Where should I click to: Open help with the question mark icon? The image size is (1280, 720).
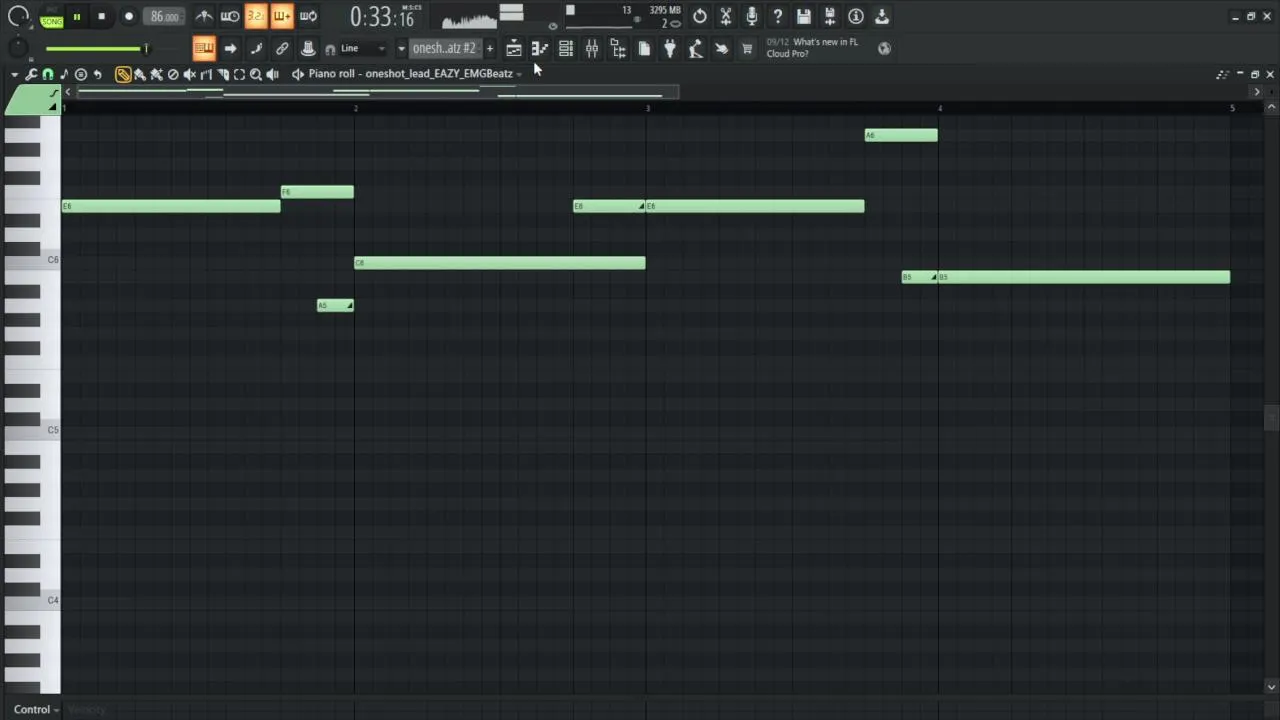click(x=777, y=16)
